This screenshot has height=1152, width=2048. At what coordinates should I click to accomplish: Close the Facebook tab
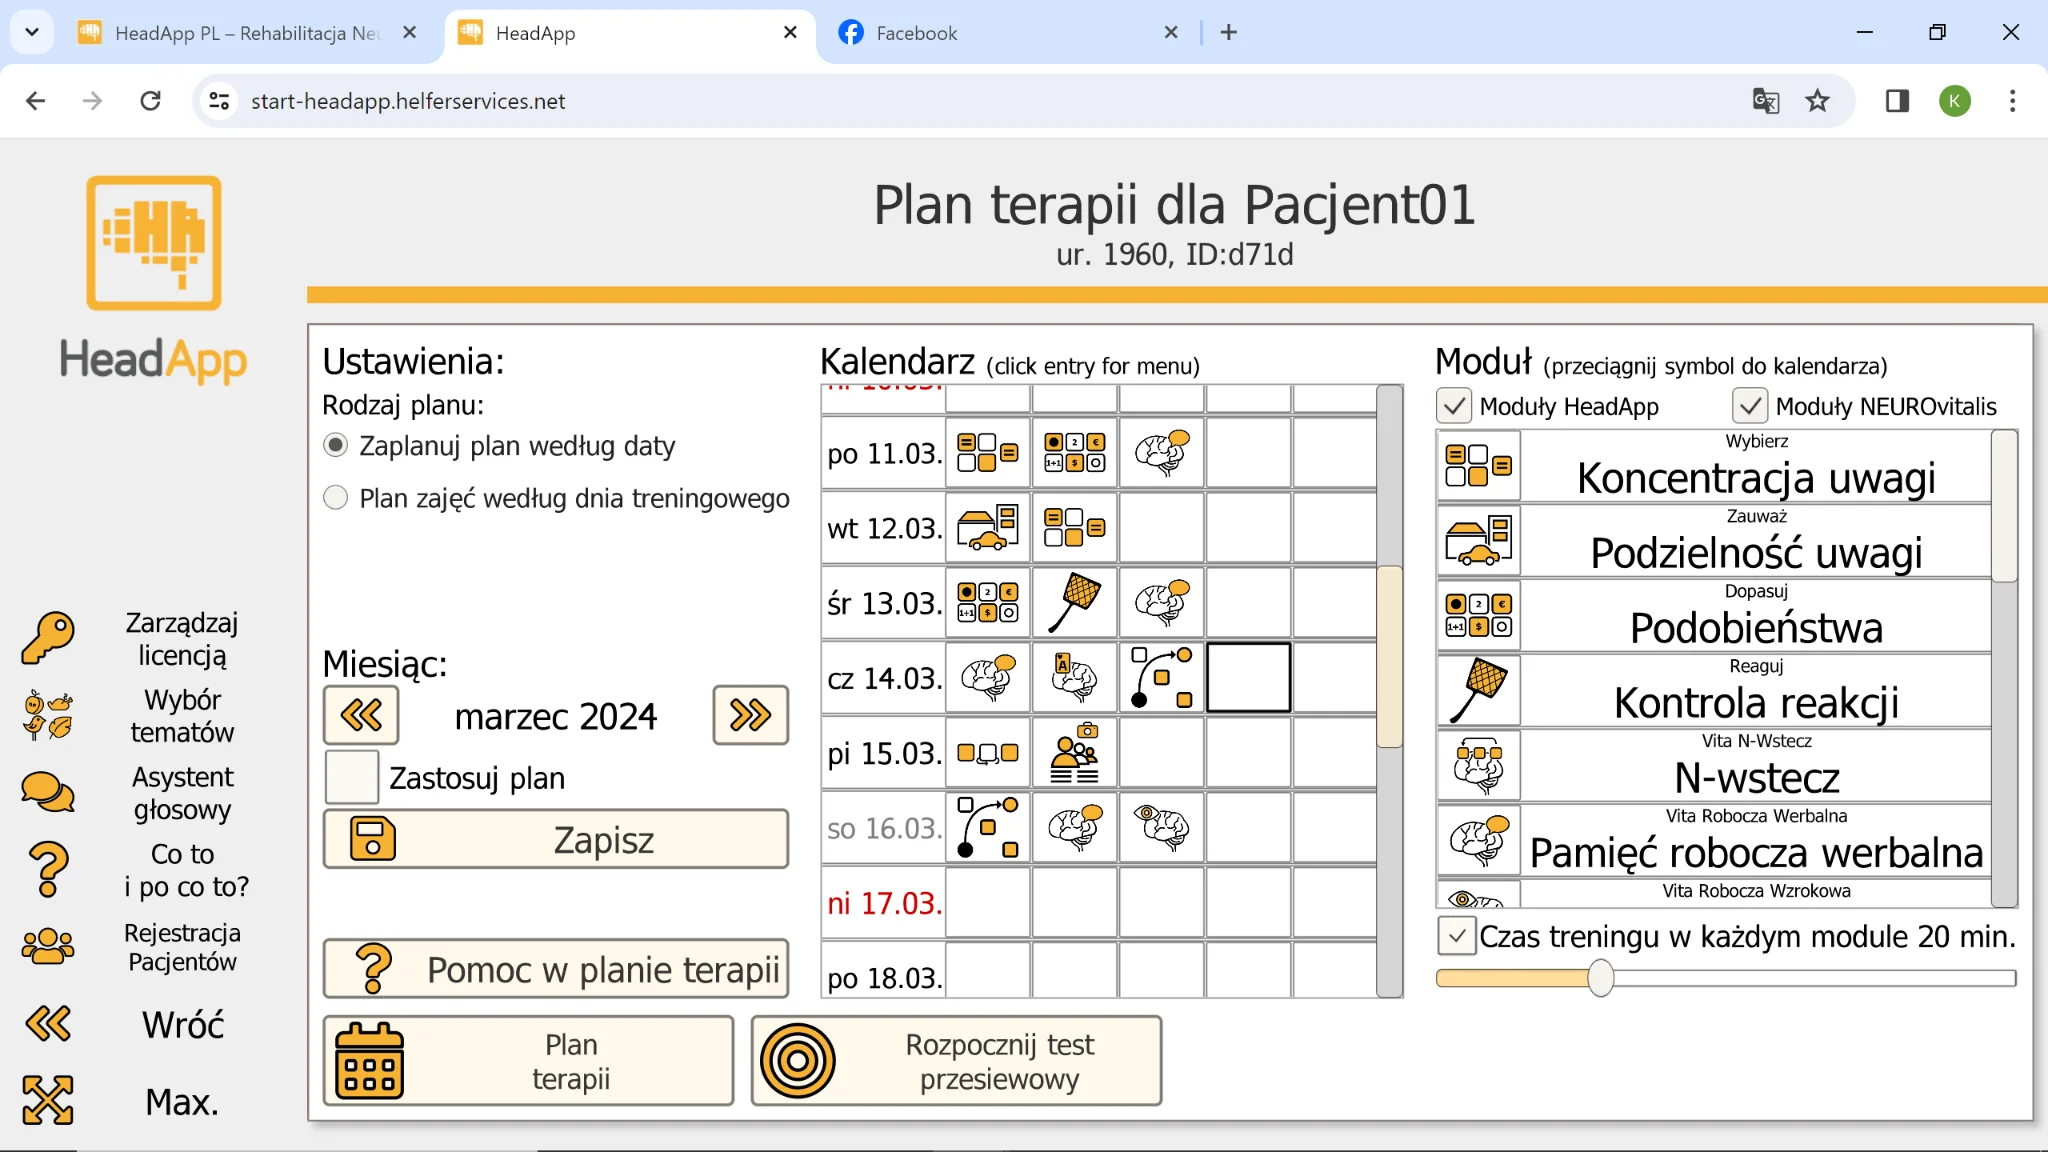coord(1171,32)
